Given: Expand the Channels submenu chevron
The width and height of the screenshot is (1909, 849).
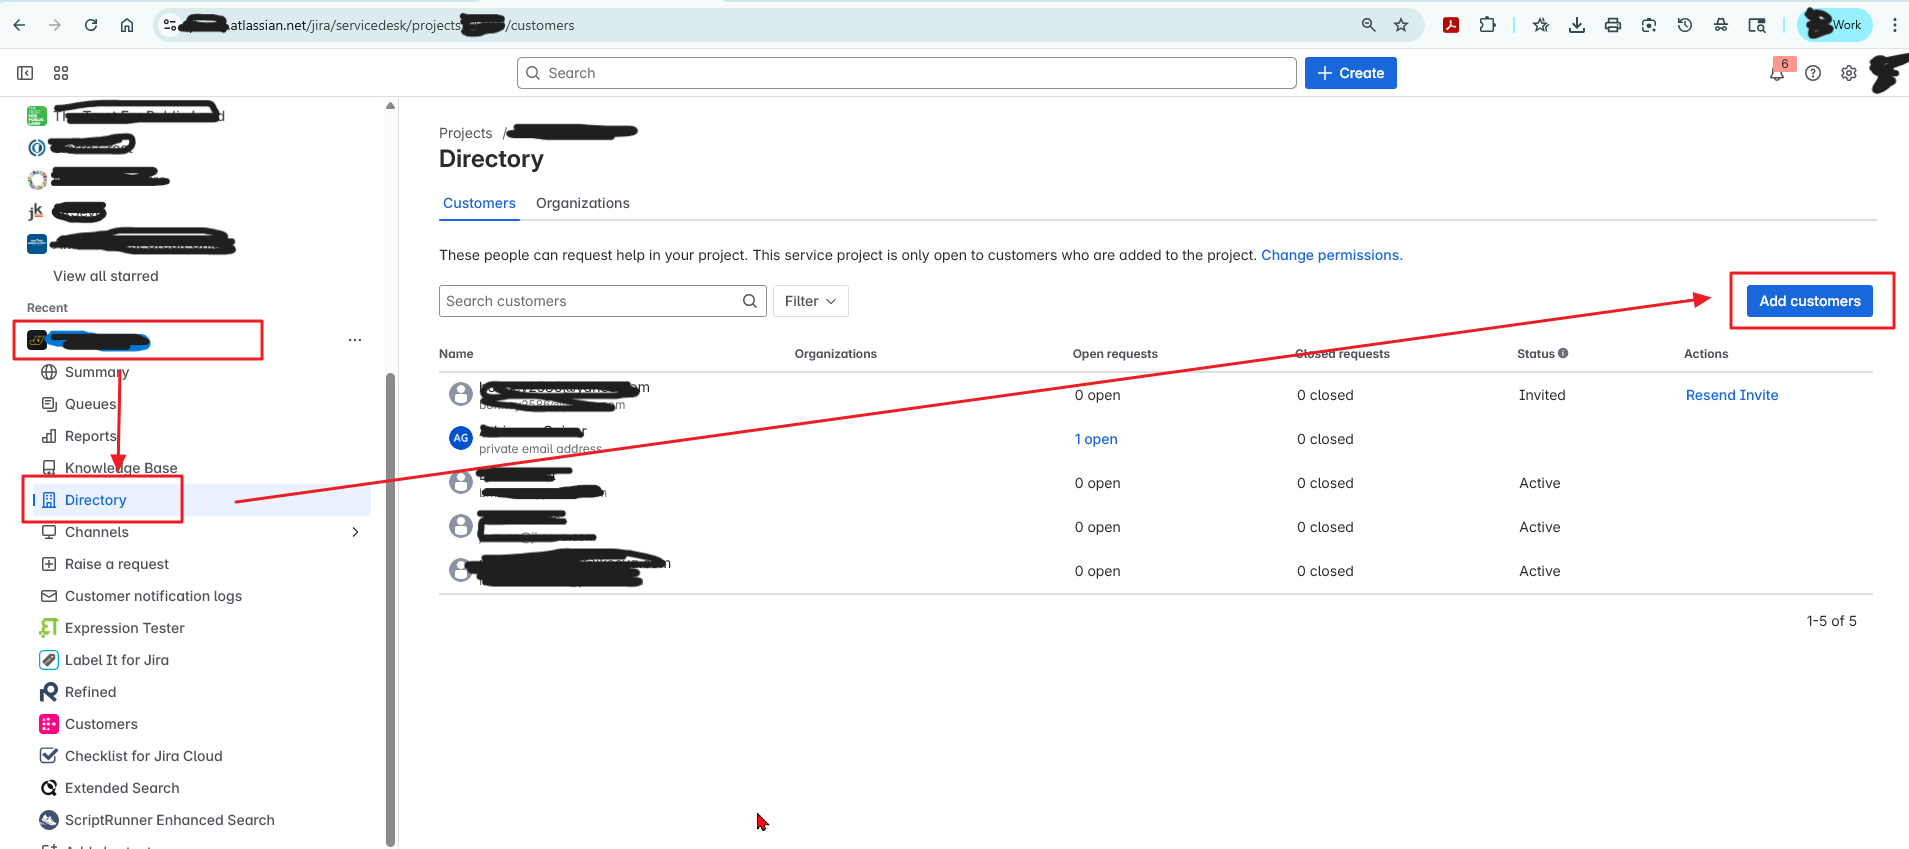Looking at the screenshot, I should coord(355,532).
